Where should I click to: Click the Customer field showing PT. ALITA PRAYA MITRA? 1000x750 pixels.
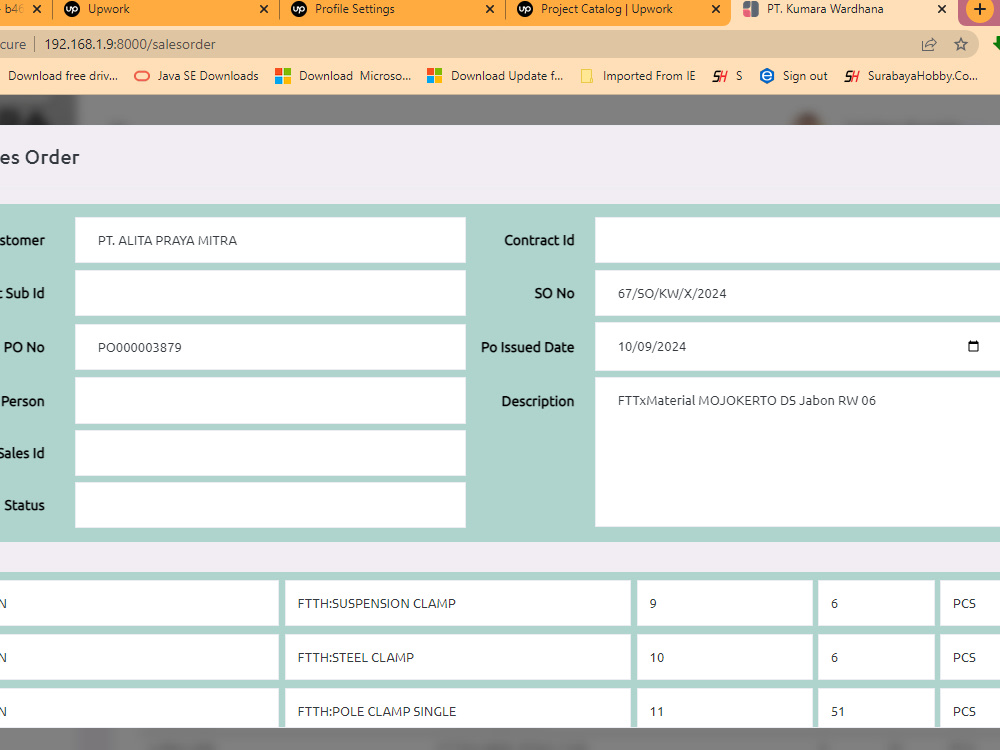(270, 240)
